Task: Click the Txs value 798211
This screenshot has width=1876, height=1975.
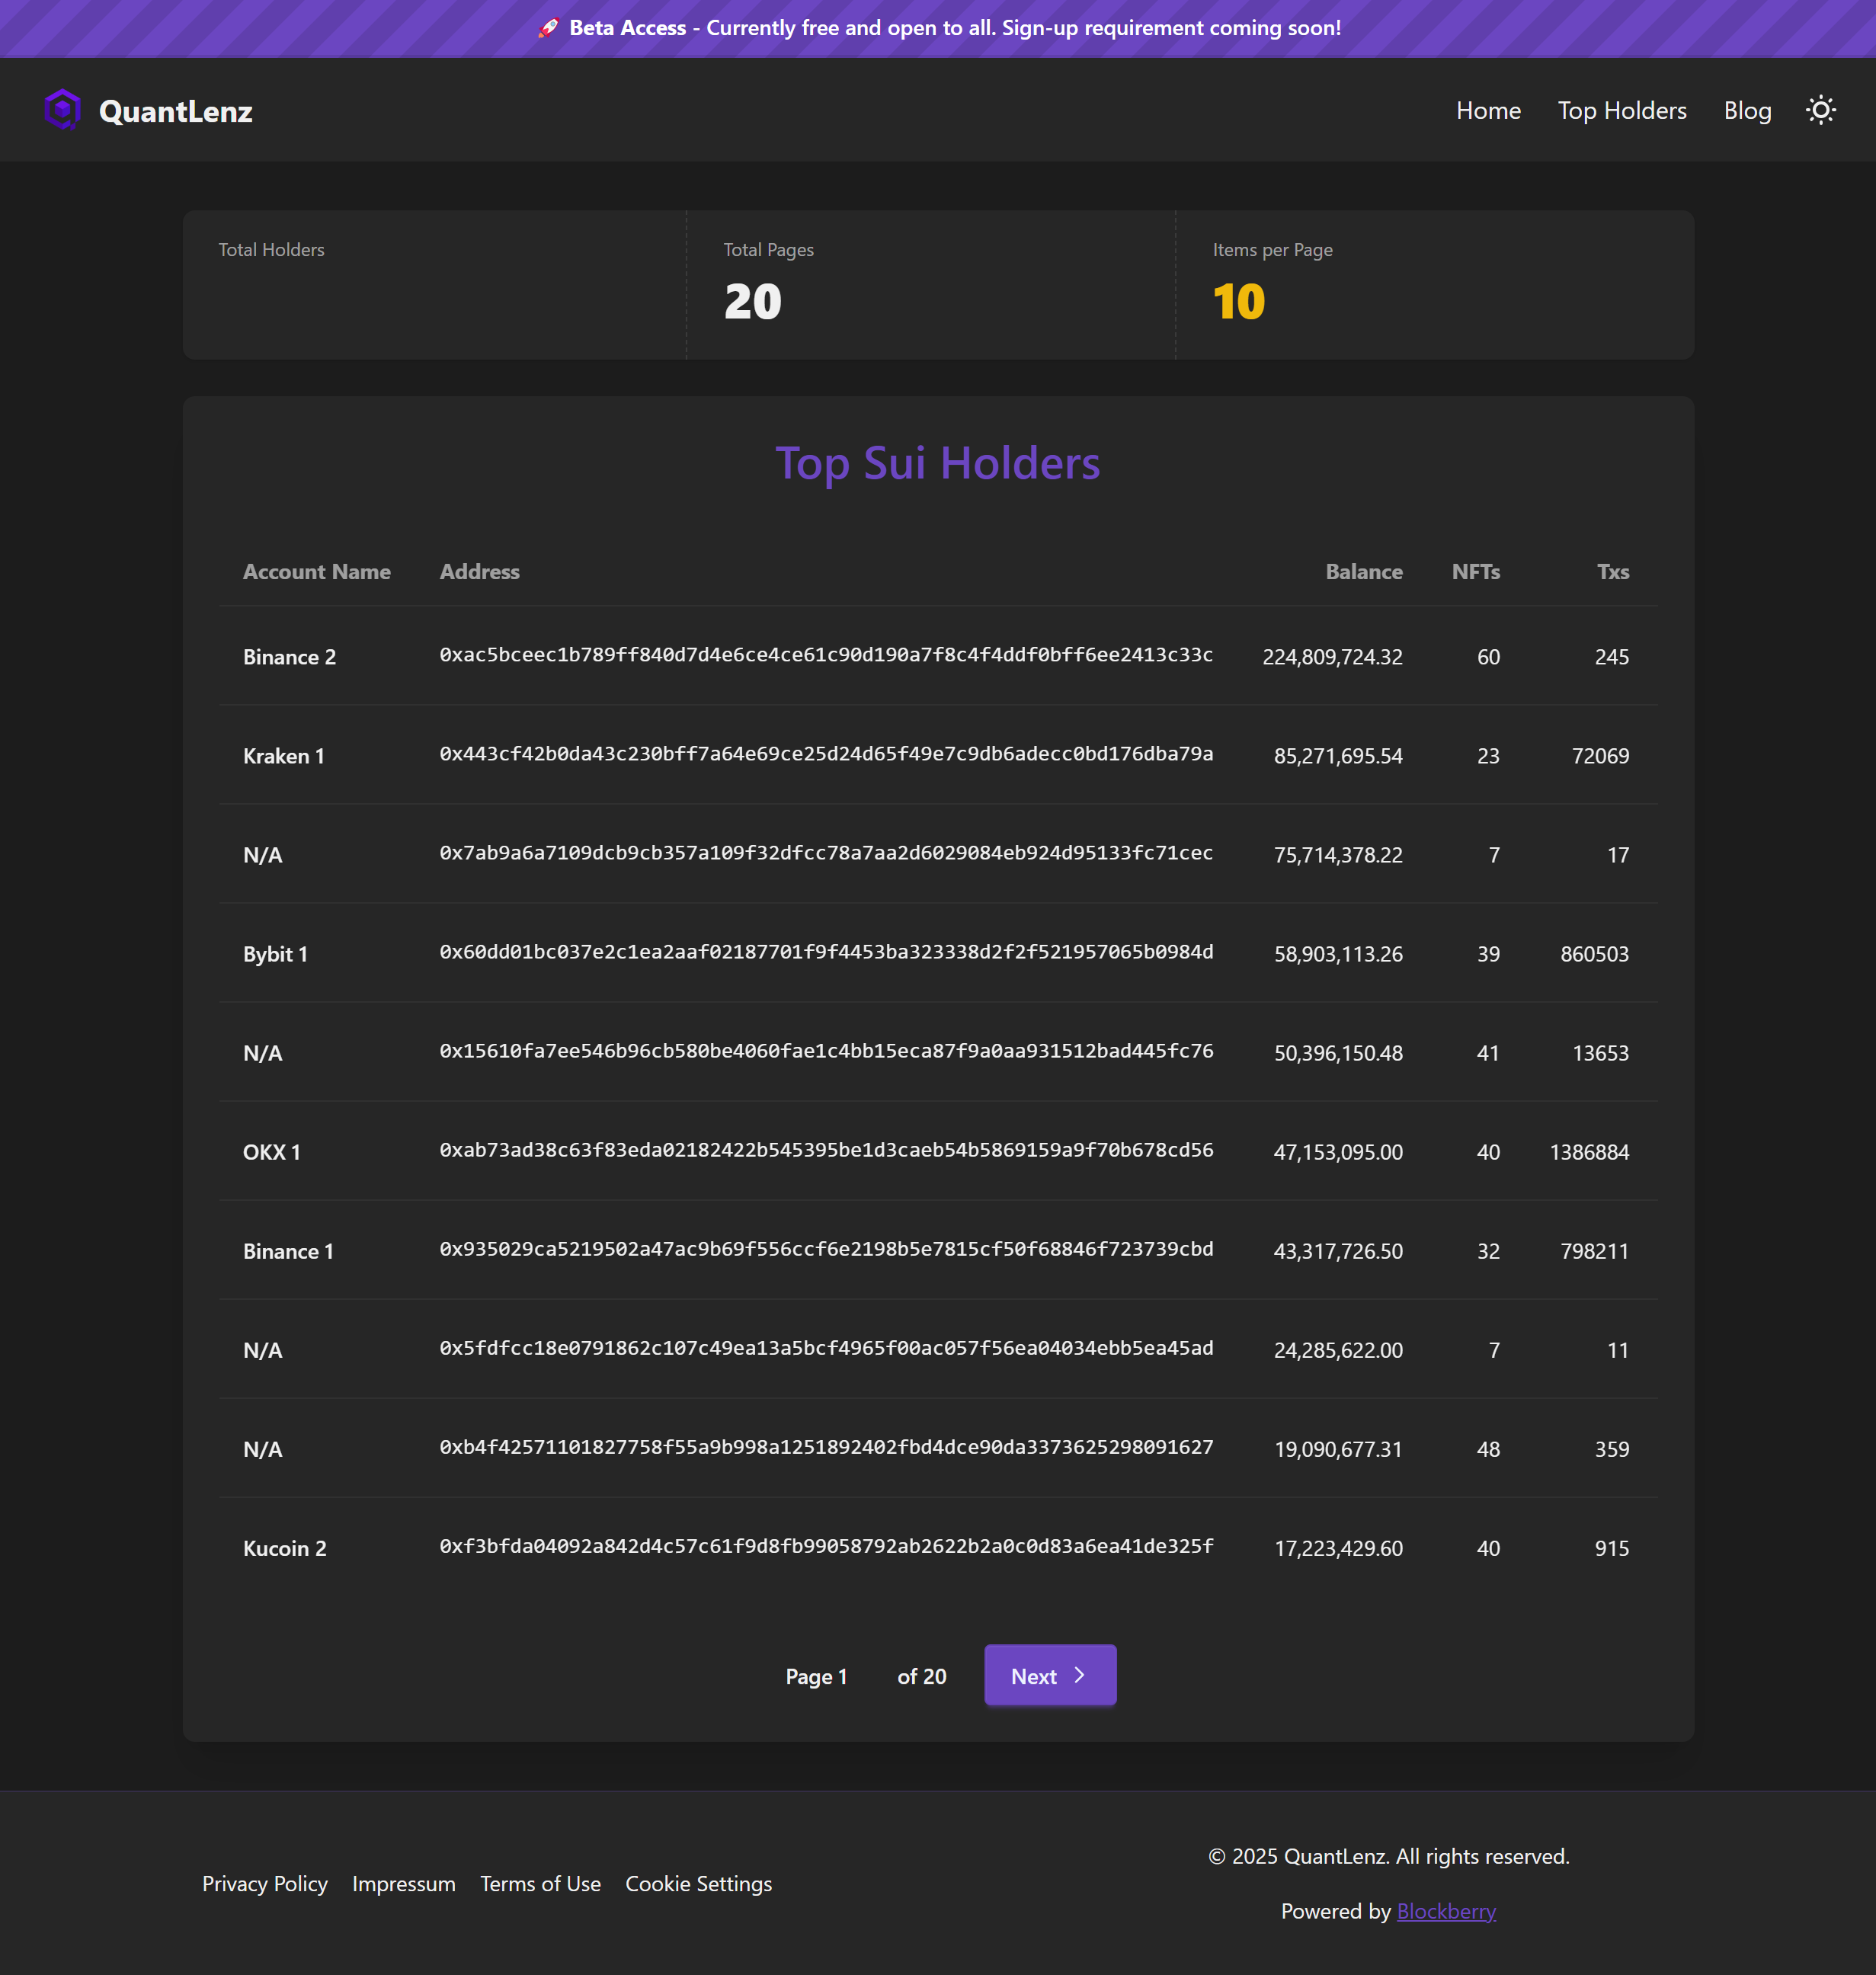Action: tap(1594, 1251)
